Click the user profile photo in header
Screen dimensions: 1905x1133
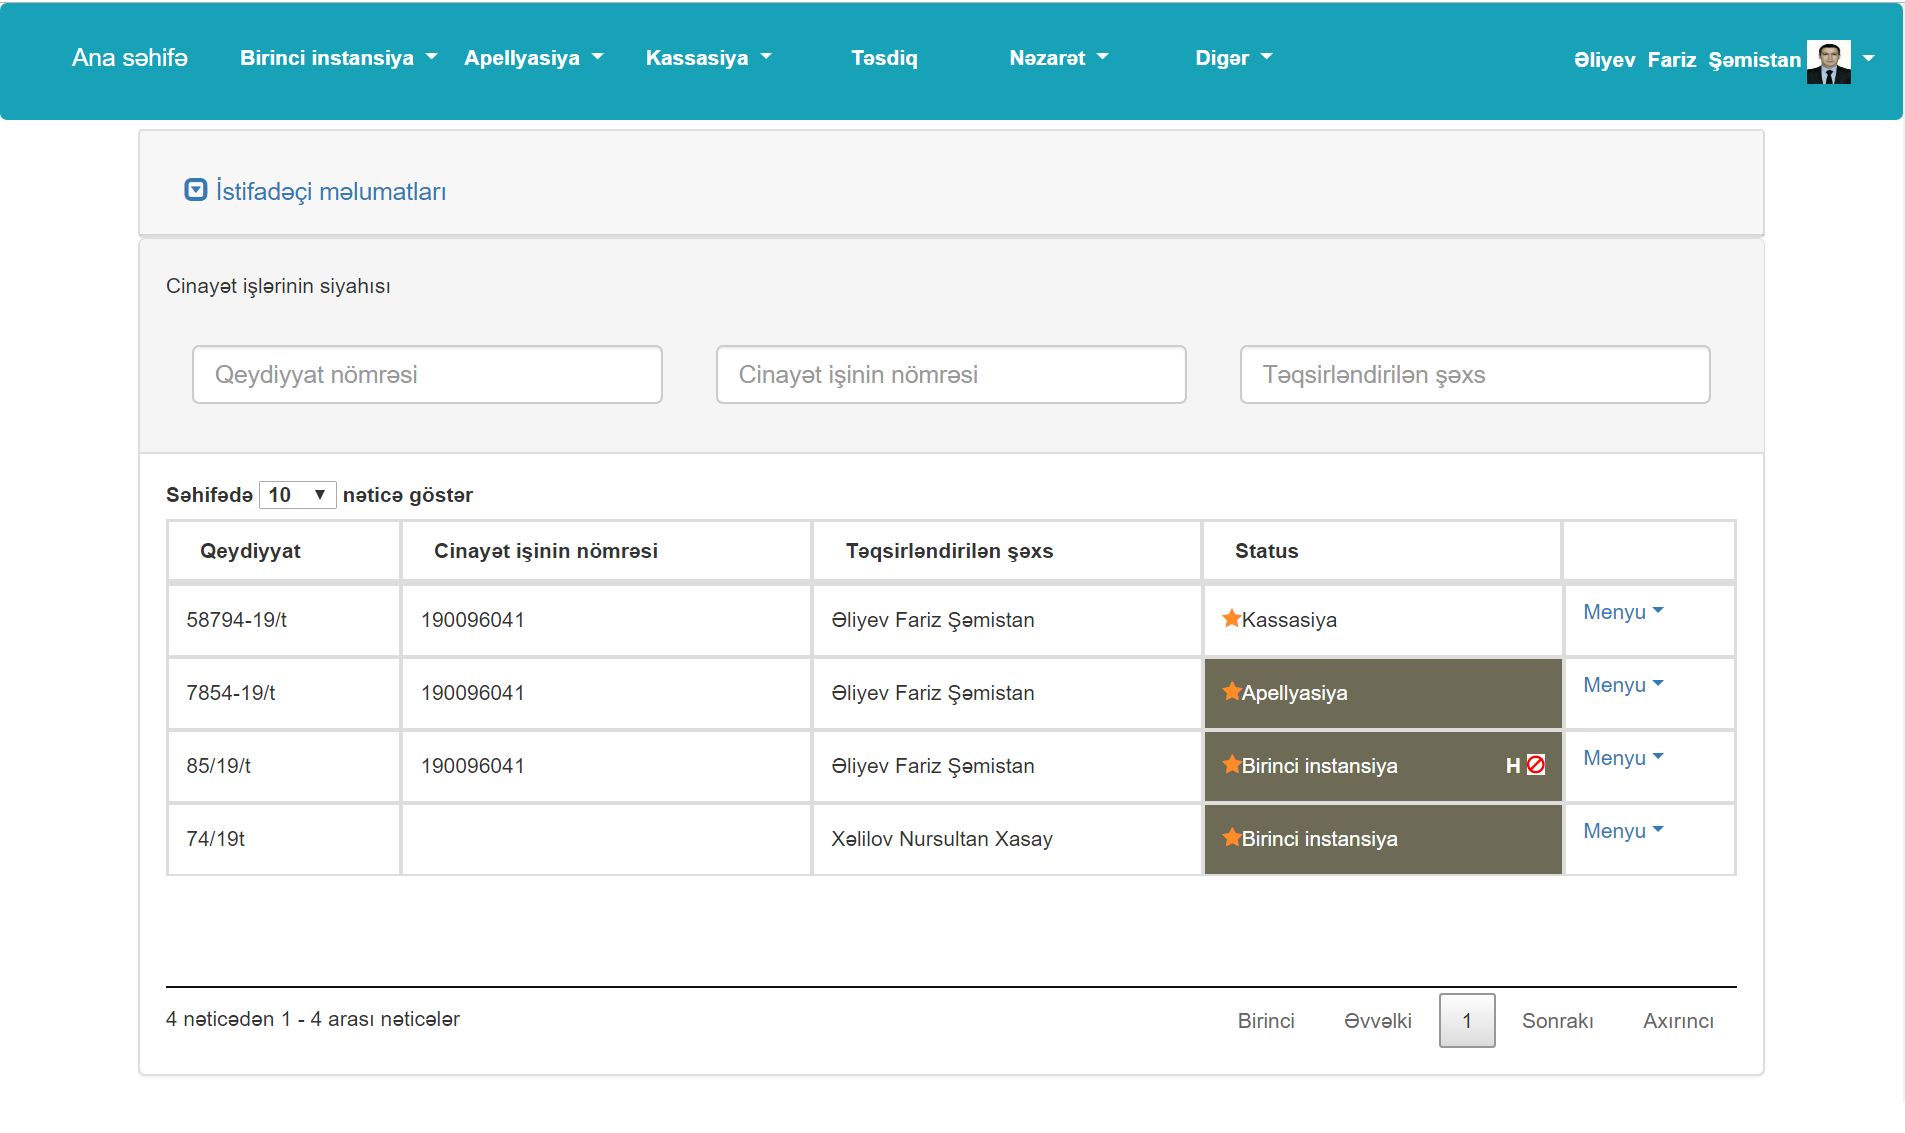click(1828, 61)
